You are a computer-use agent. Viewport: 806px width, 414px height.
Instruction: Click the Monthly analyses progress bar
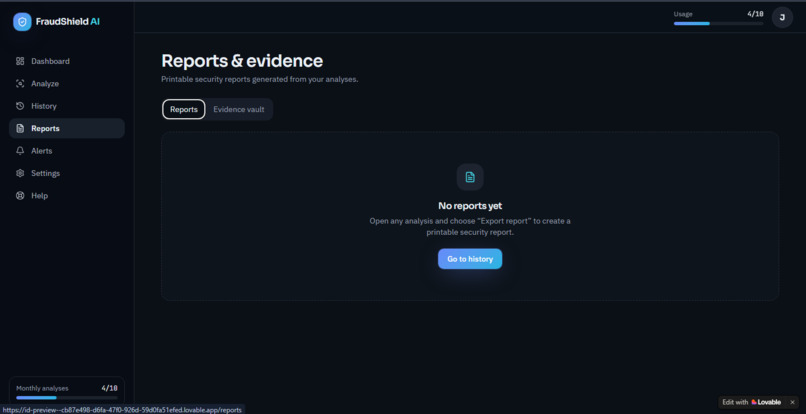click(x=67, y=398)
